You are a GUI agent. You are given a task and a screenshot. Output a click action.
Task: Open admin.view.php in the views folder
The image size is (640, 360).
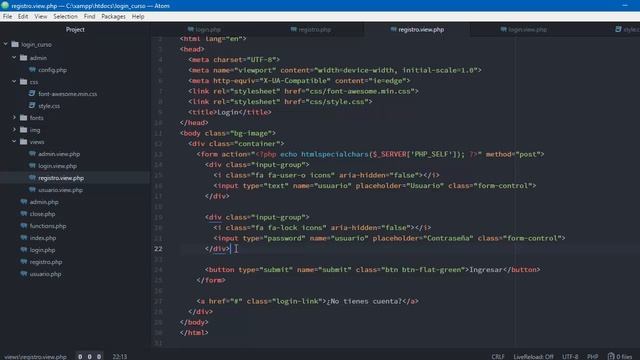(59, 154)
